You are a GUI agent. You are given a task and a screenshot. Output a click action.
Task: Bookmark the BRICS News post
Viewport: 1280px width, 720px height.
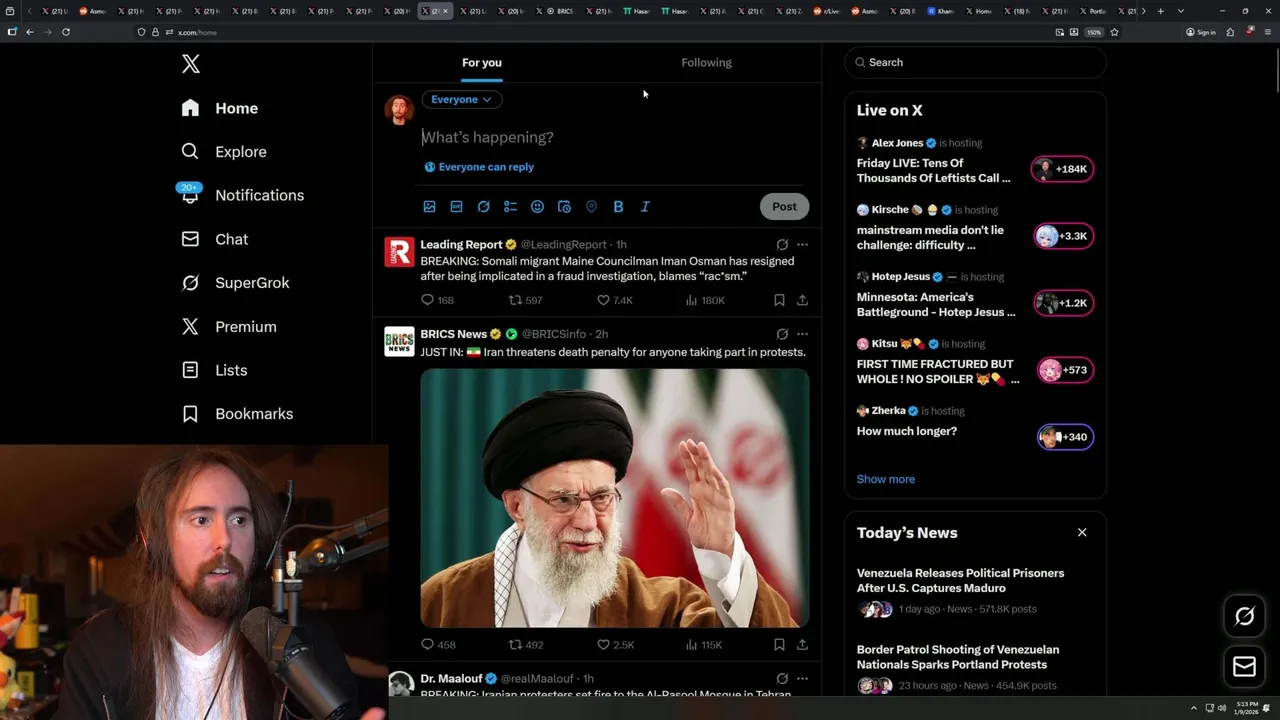[x=779, y=645]
